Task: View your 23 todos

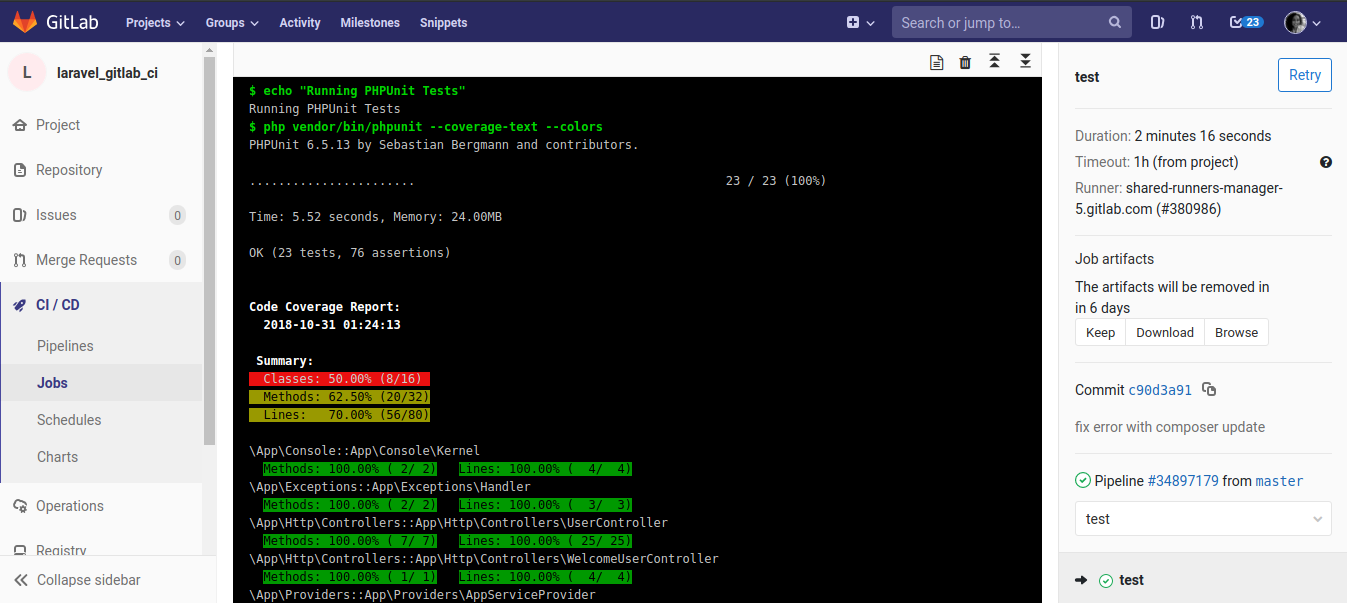Action: [x=1243, y=21]
